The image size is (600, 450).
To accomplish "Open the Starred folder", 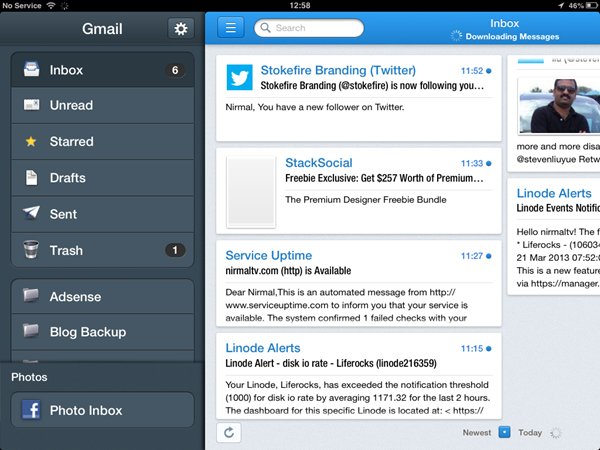I will click(103, 142).
